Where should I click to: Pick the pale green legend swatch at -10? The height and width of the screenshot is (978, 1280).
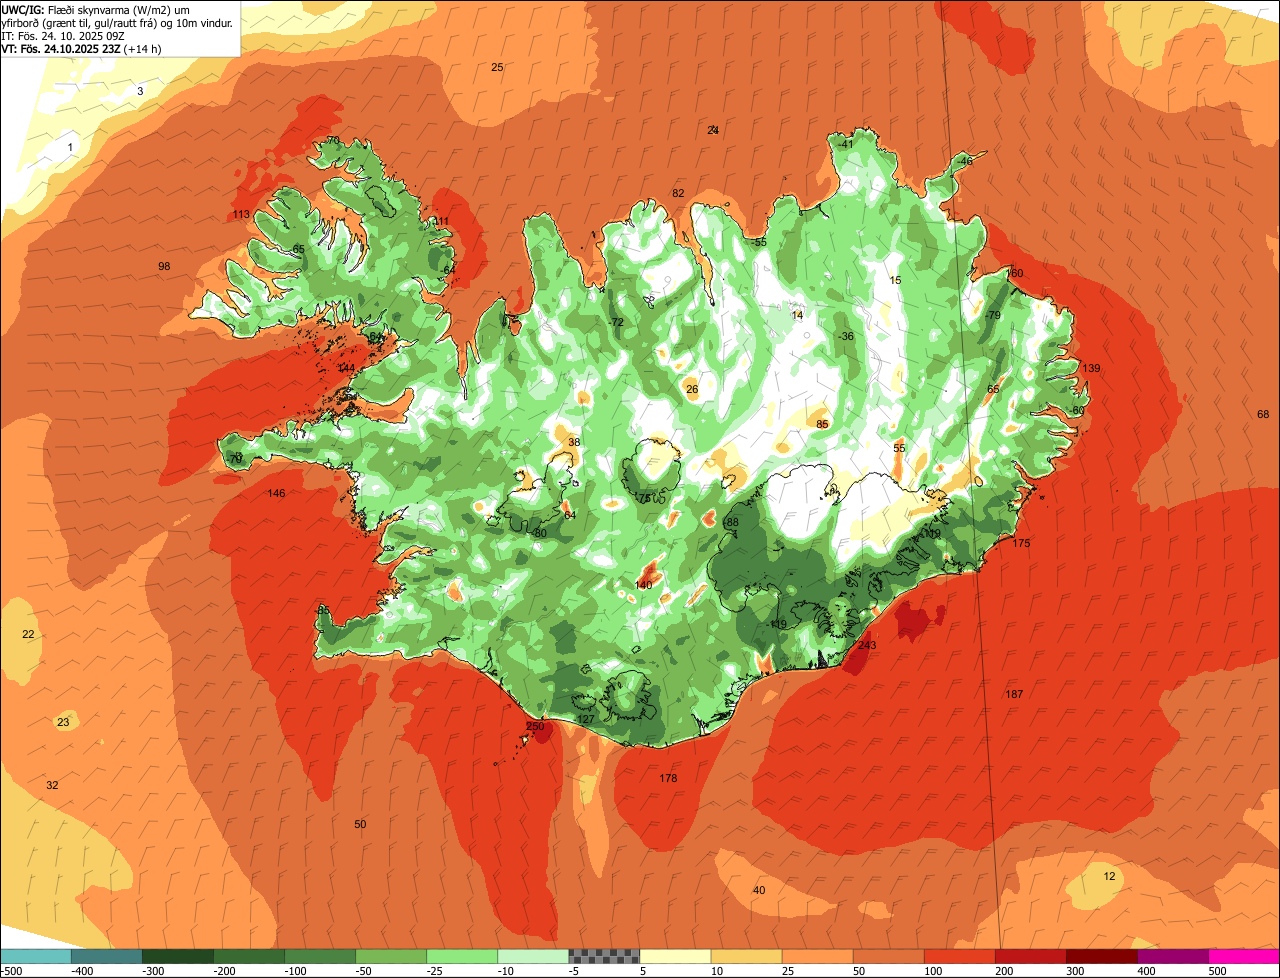(x=533, y=956)
